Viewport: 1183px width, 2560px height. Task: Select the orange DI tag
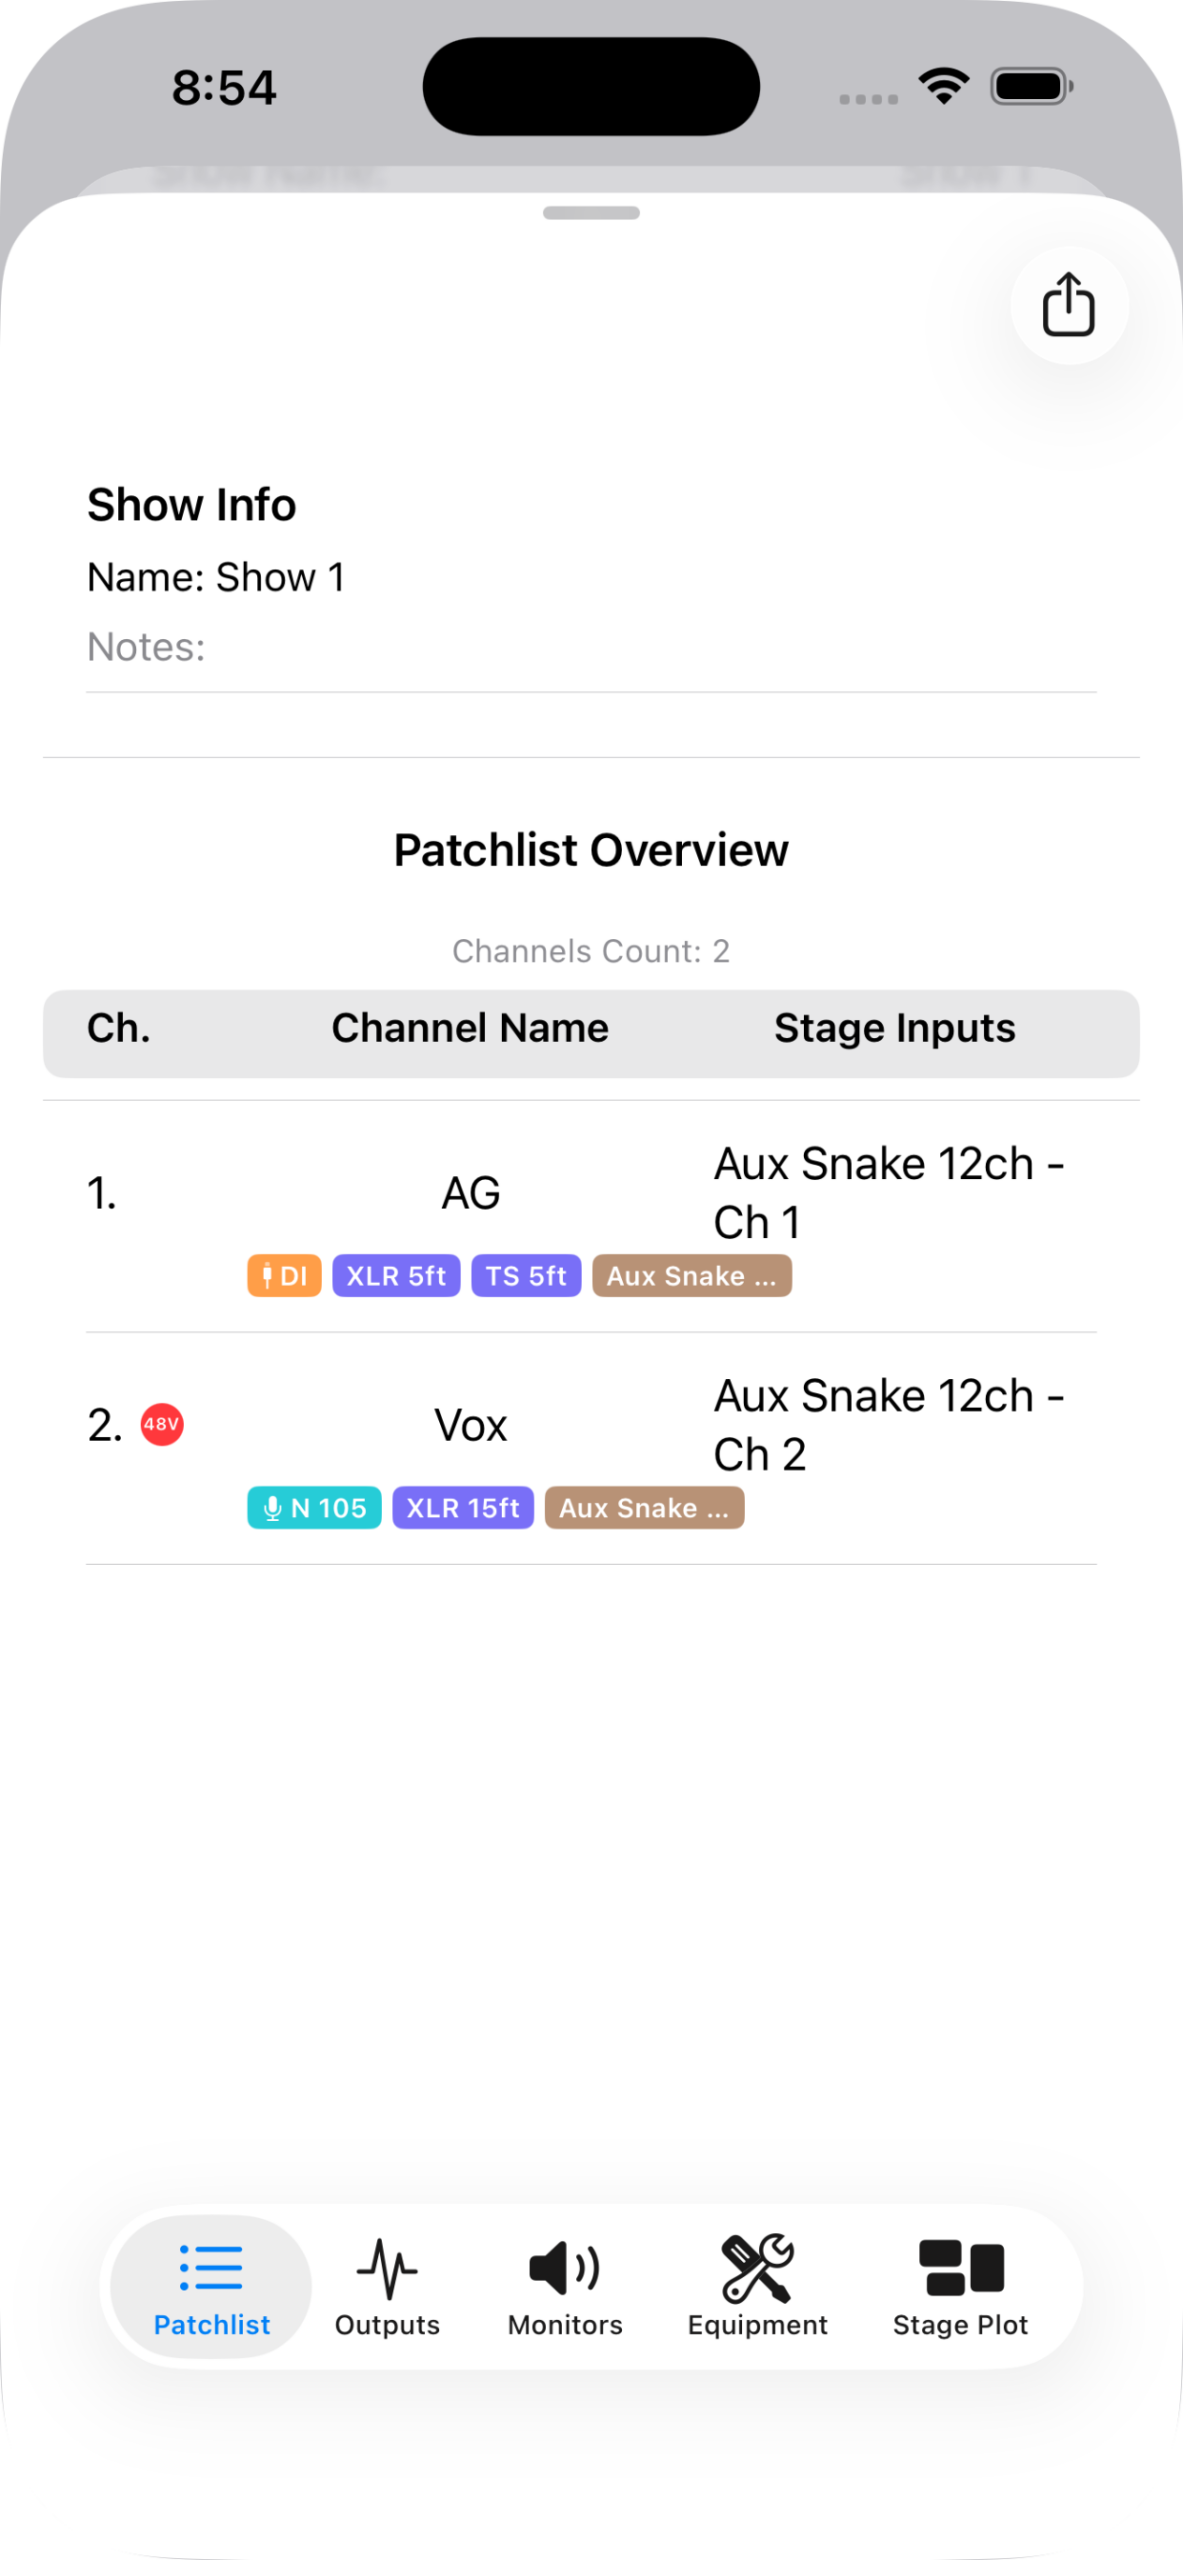pyautogui.click(x=284, y=1275)
